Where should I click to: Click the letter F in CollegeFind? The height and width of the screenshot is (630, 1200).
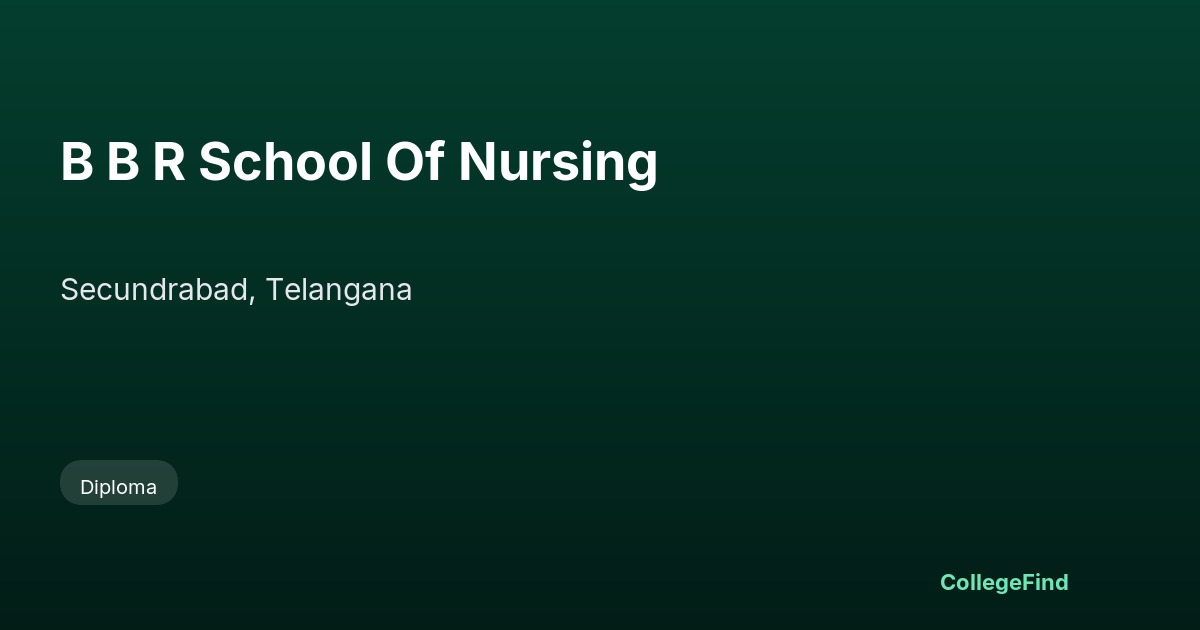tap(1028, 582)
